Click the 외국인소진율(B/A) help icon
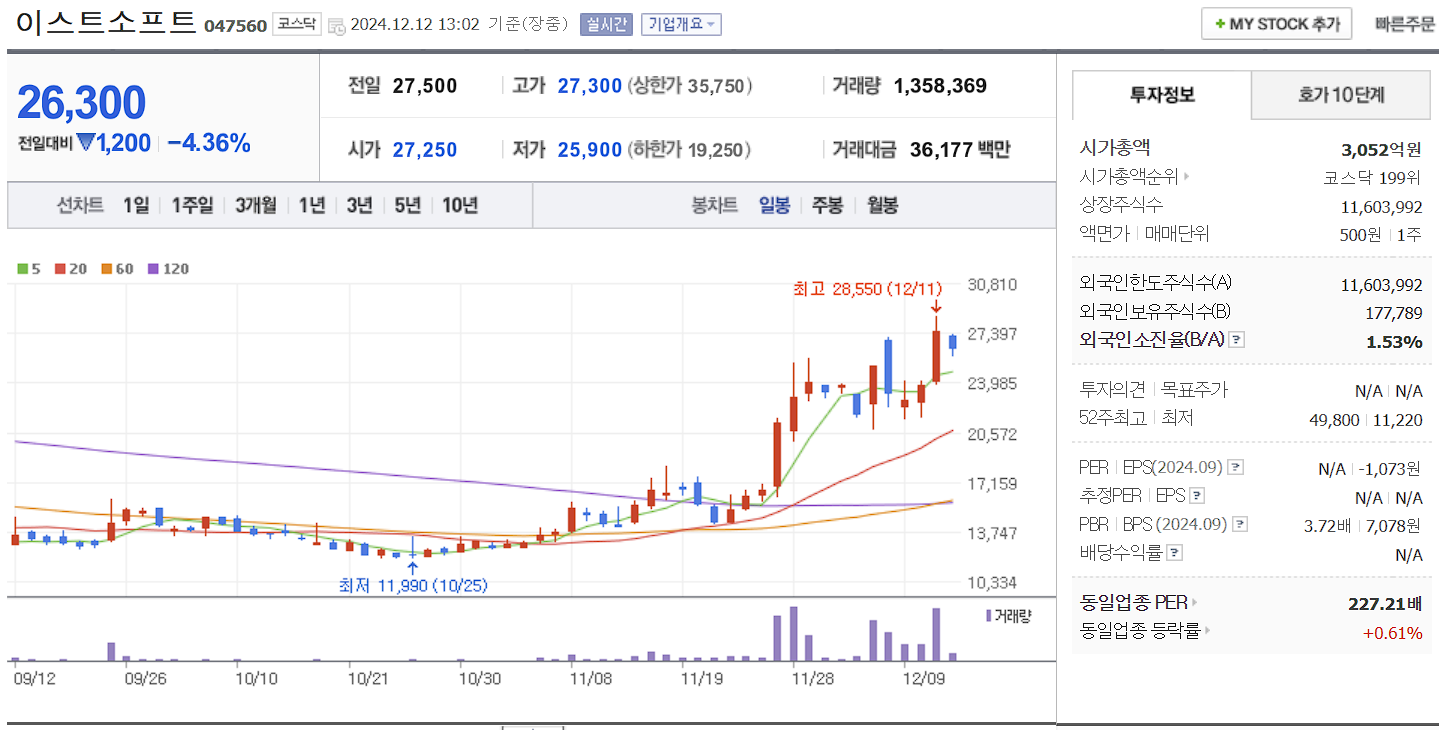1439x730 pixels. pos(1236,339)
